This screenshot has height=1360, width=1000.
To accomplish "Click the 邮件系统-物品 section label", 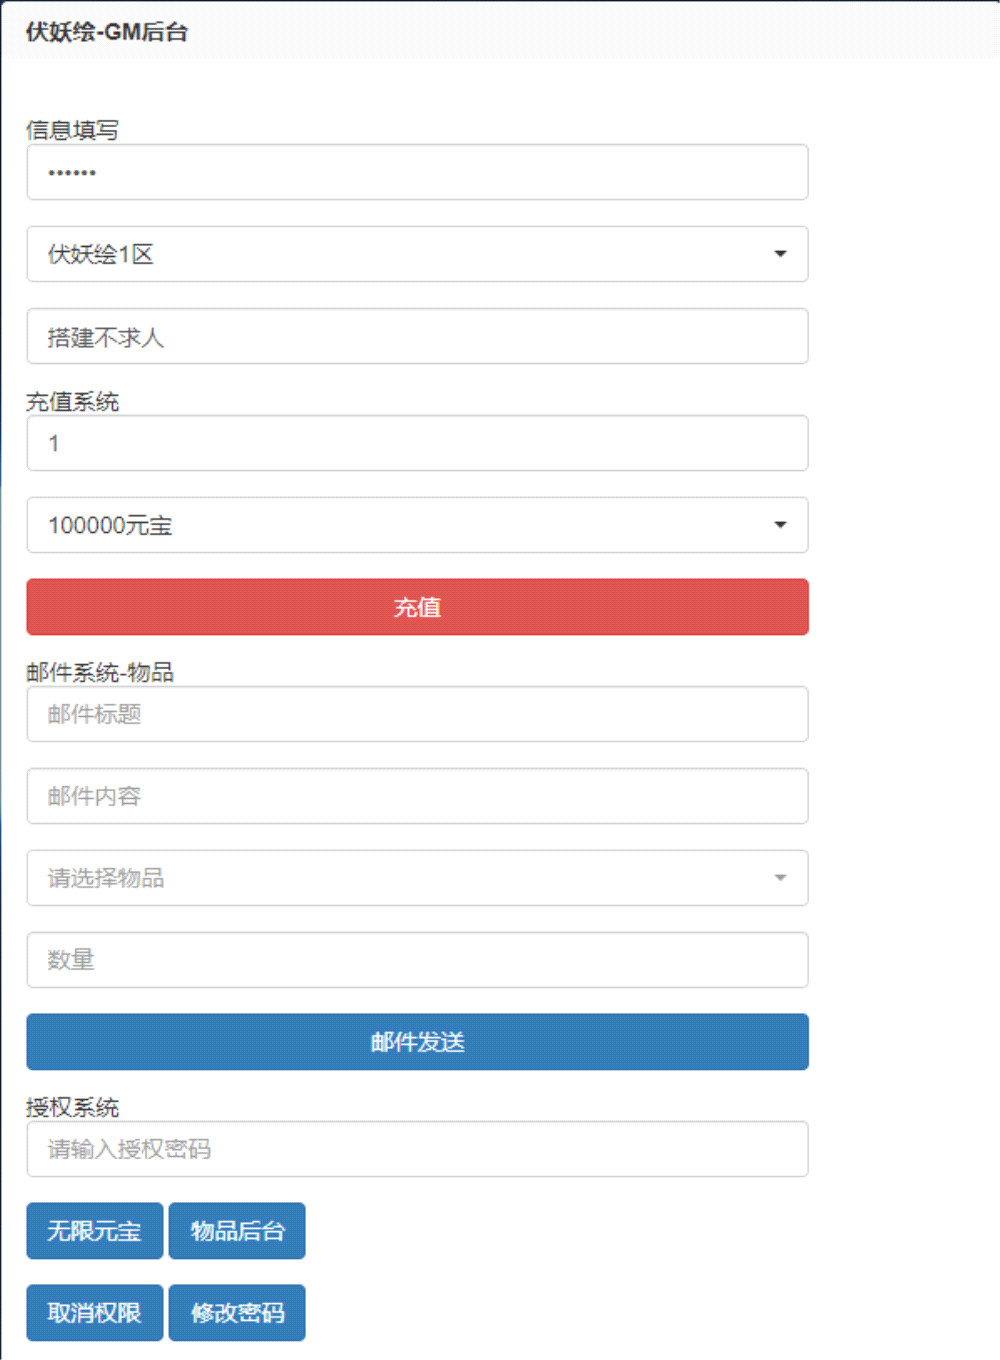I will pos(100,672).
